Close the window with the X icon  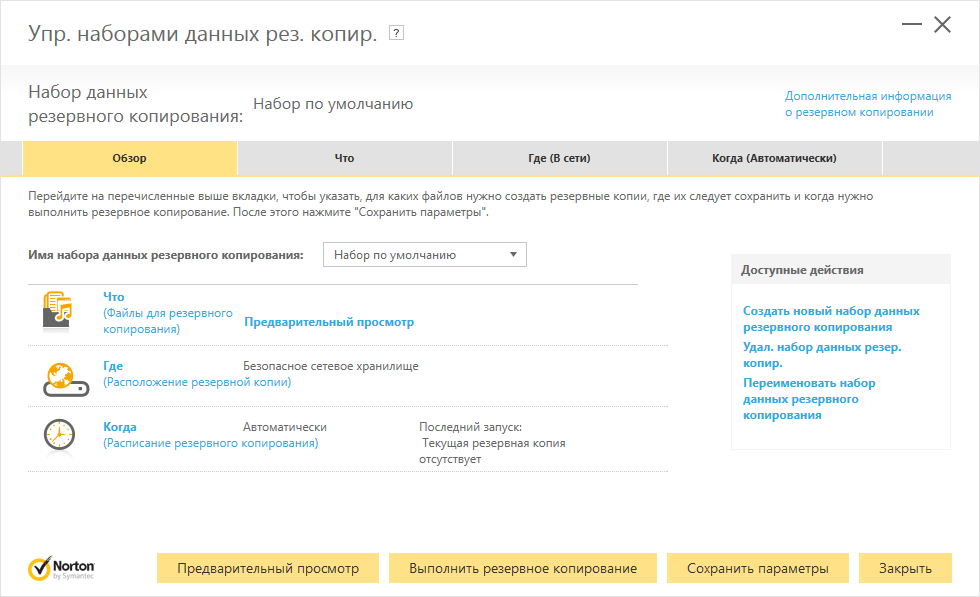point(942,25)
